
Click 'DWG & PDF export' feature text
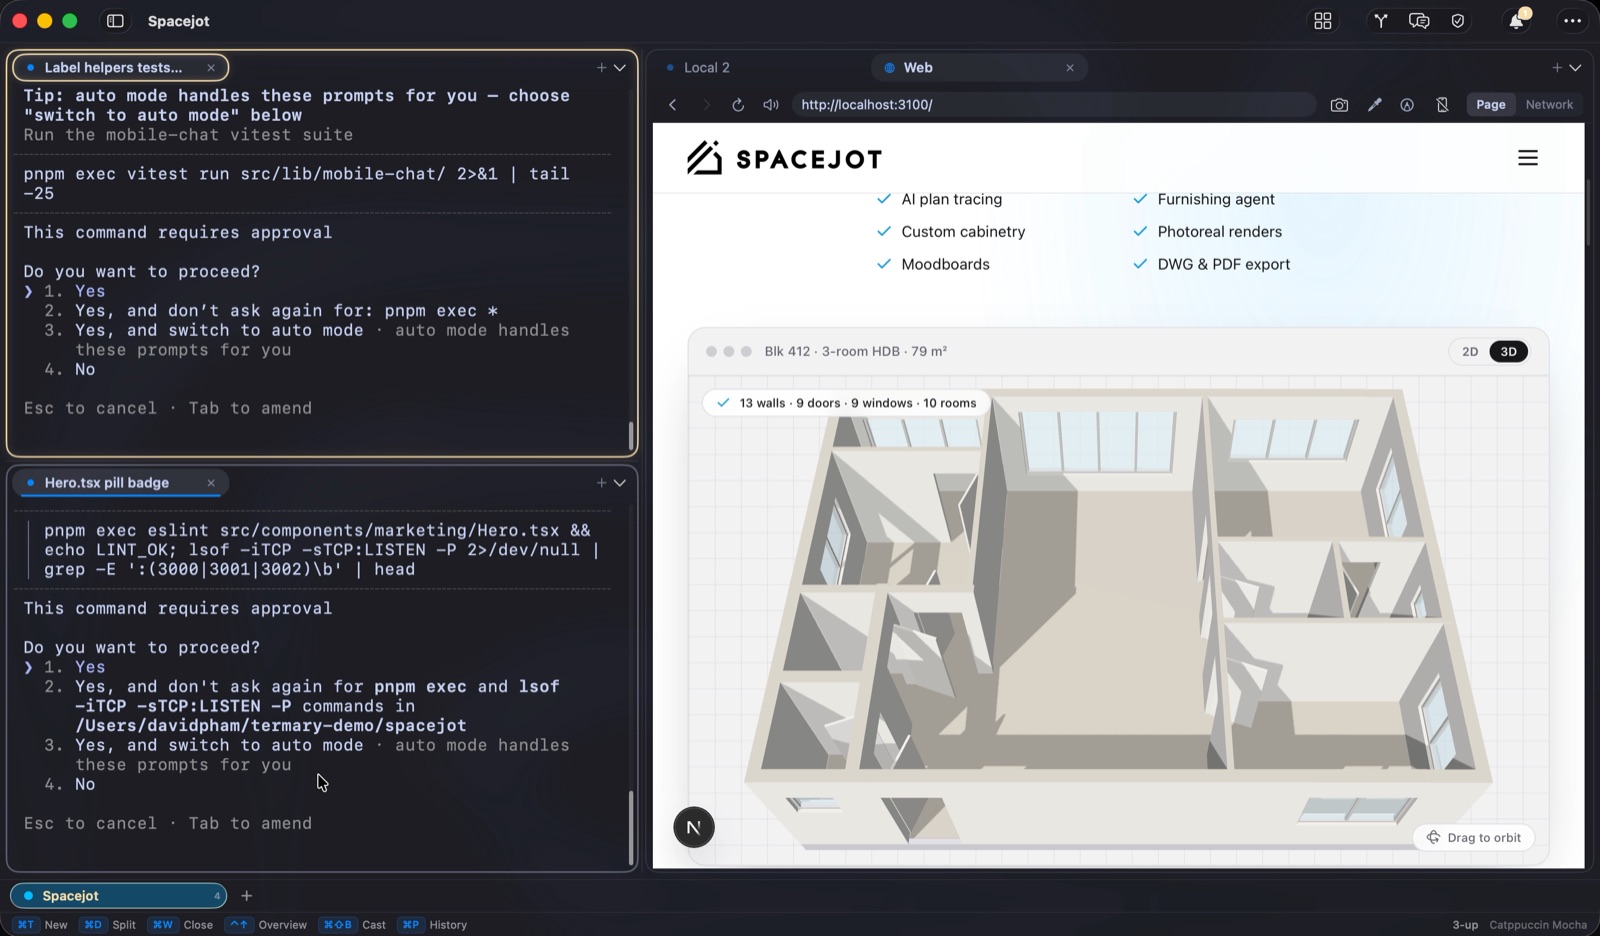(1223, 265)
